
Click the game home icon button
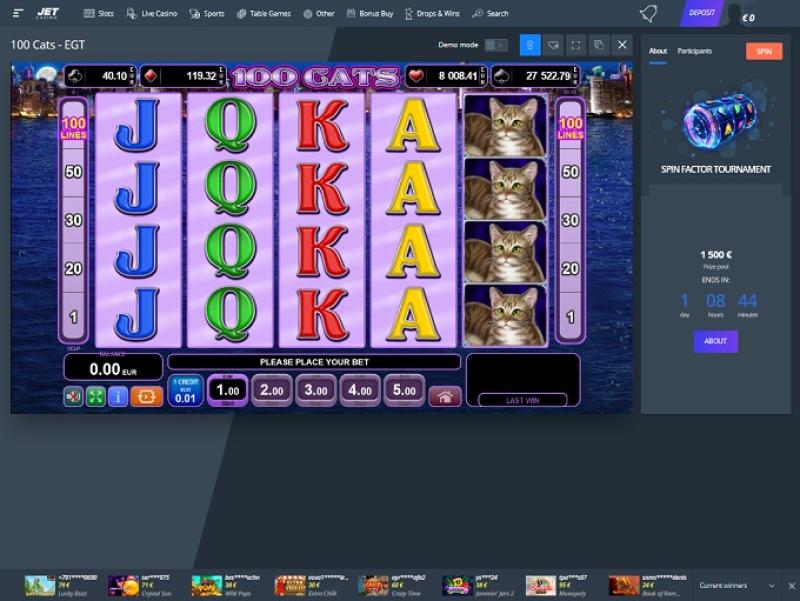(445, 396)
